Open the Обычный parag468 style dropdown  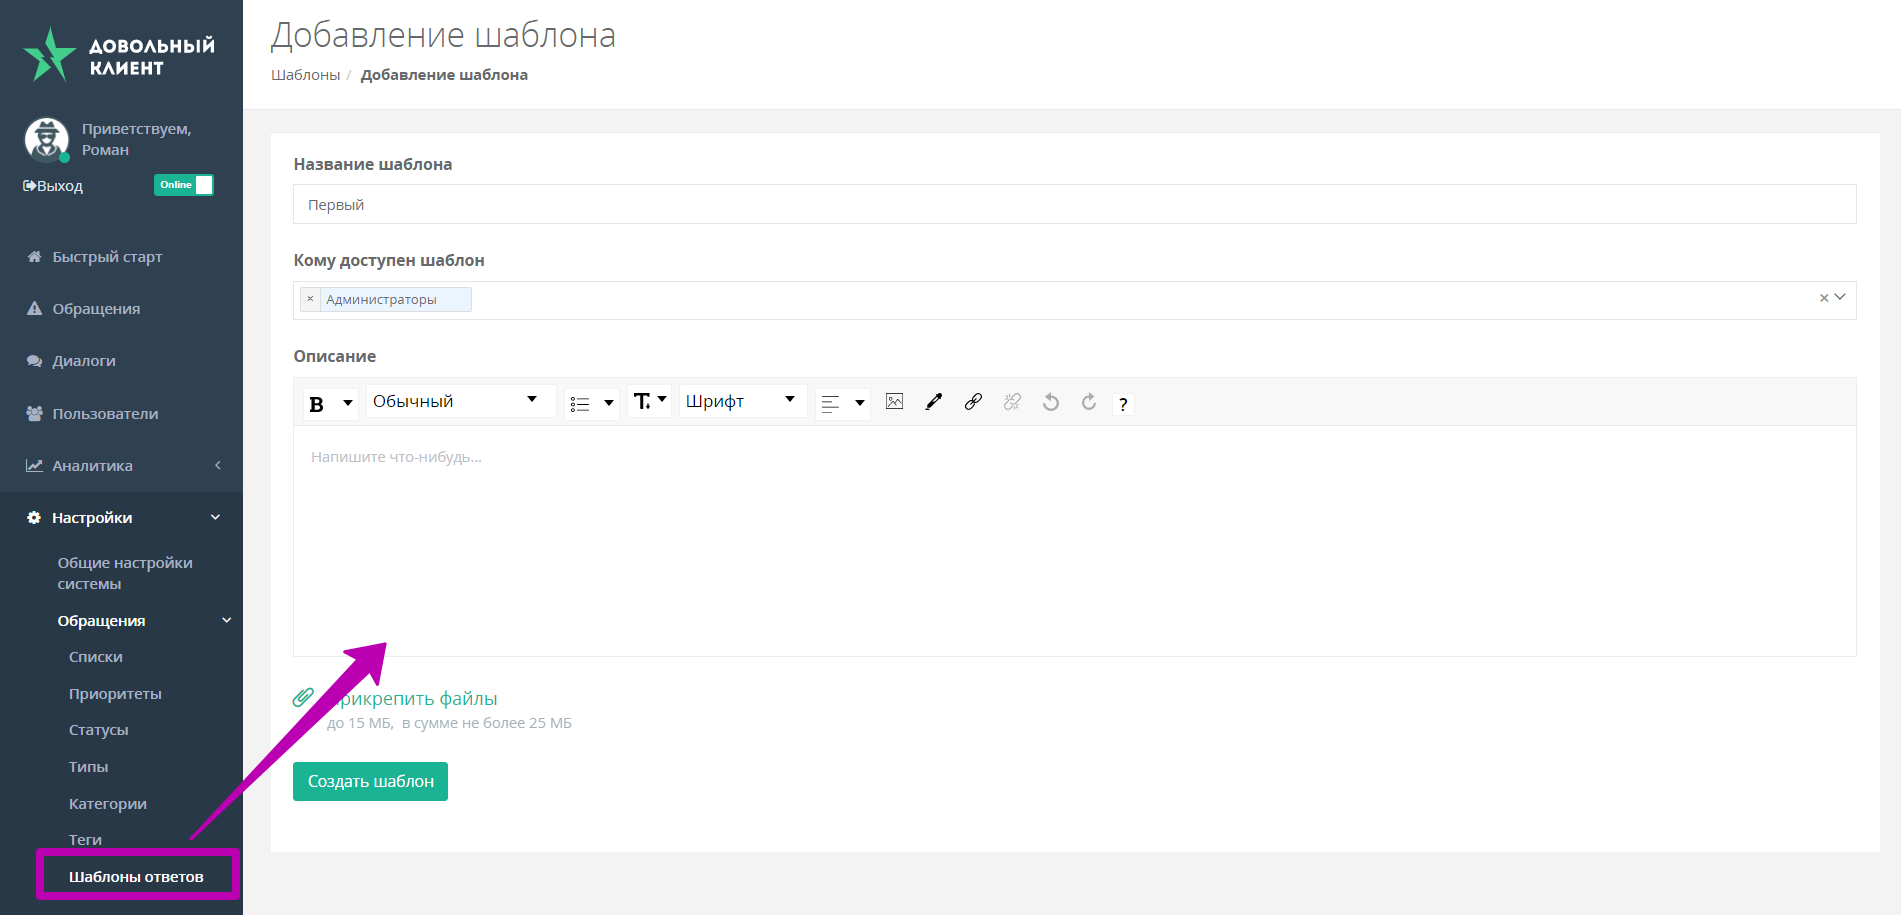point(459,401)
